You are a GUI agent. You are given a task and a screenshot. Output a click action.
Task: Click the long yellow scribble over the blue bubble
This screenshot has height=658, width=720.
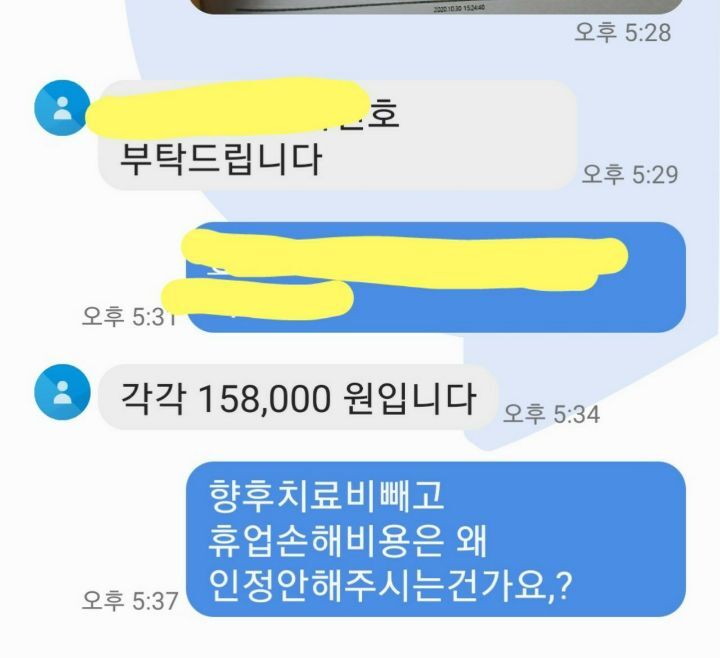click(x=404, y=259)
